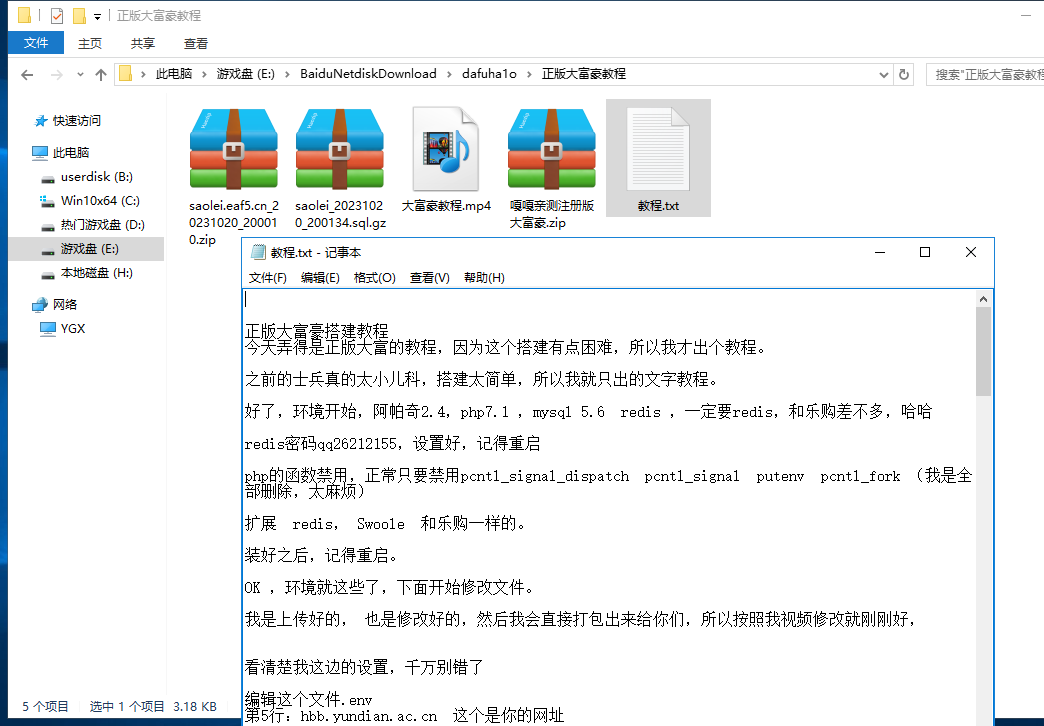
Task: Navigate back to previous folder
Action: click(x=27, y=75)
